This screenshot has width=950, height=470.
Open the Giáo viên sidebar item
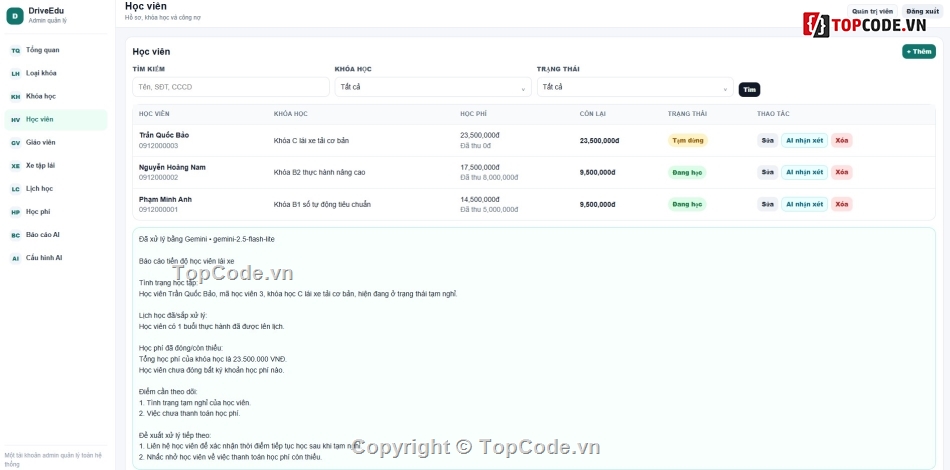point(56,142)
